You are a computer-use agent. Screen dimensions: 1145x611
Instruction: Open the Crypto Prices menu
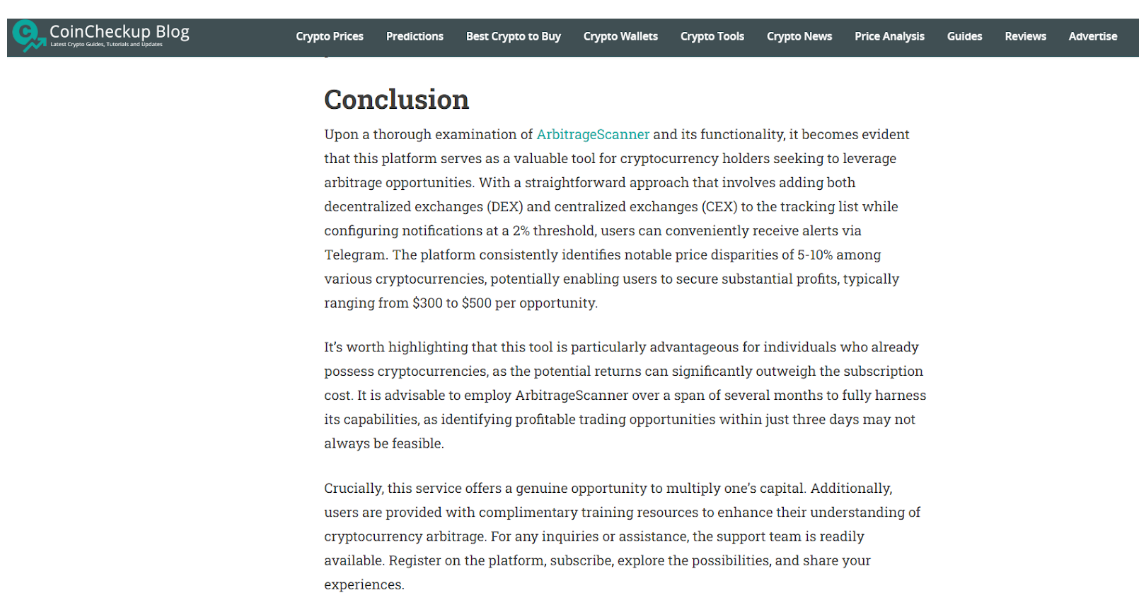(x=329, y=37)
